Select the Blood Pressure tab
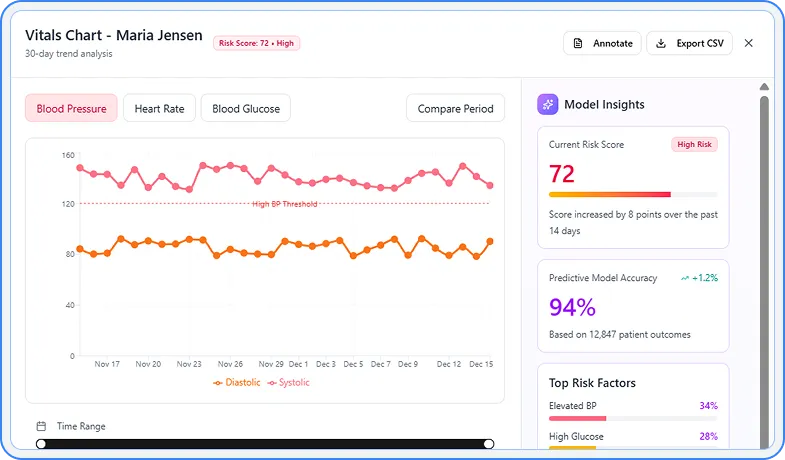This screenshot has width=785, height=460. 71,108
